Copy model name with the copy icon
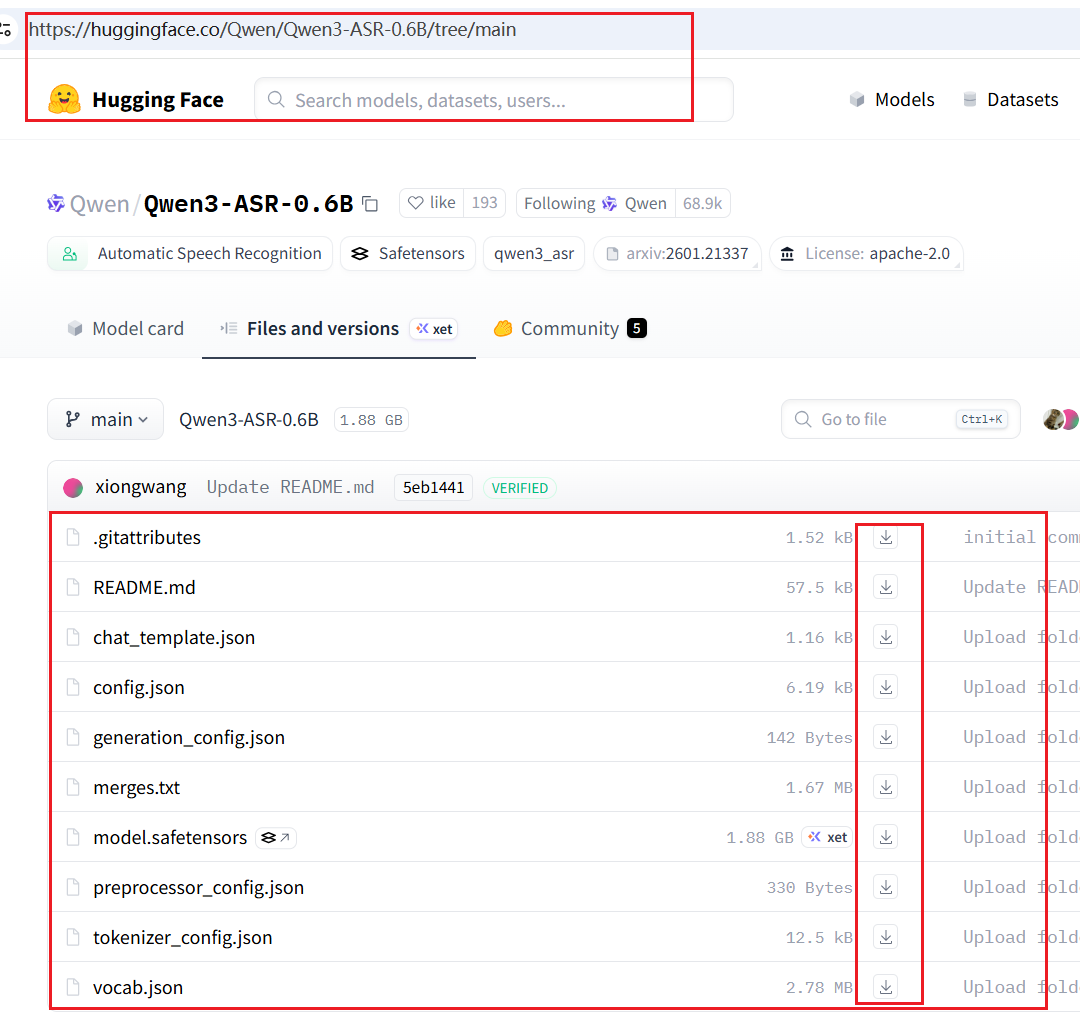Viewport: 1080px width, 1030px height. click(370, 204)
